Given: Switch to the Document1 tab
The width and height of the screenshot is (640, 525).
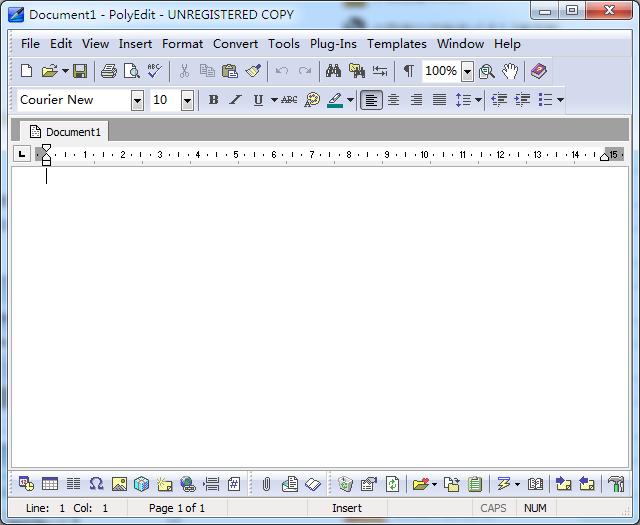Looking at the screenshot, I should click(x=64, y=132).
